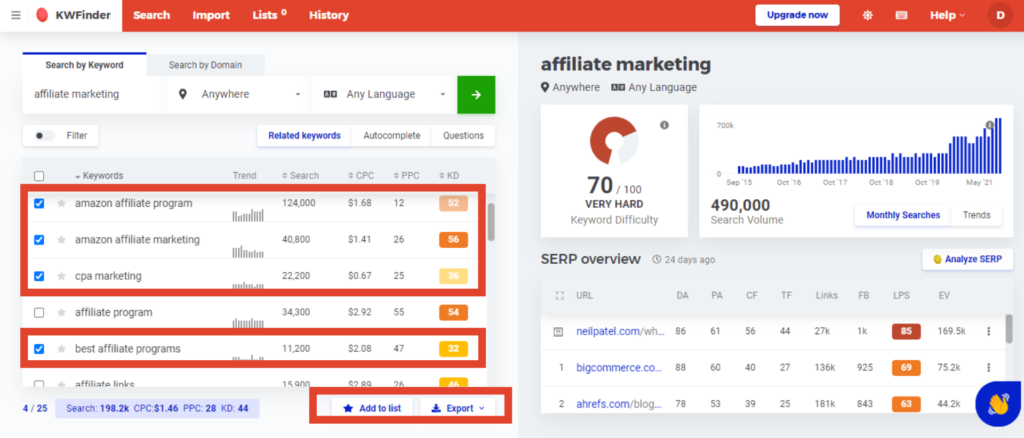Image resolution: width=1024 pixels, height=438 pixels.
Task: Click trend chart for amazon affiliate marketing
Action: click(248, 251)
